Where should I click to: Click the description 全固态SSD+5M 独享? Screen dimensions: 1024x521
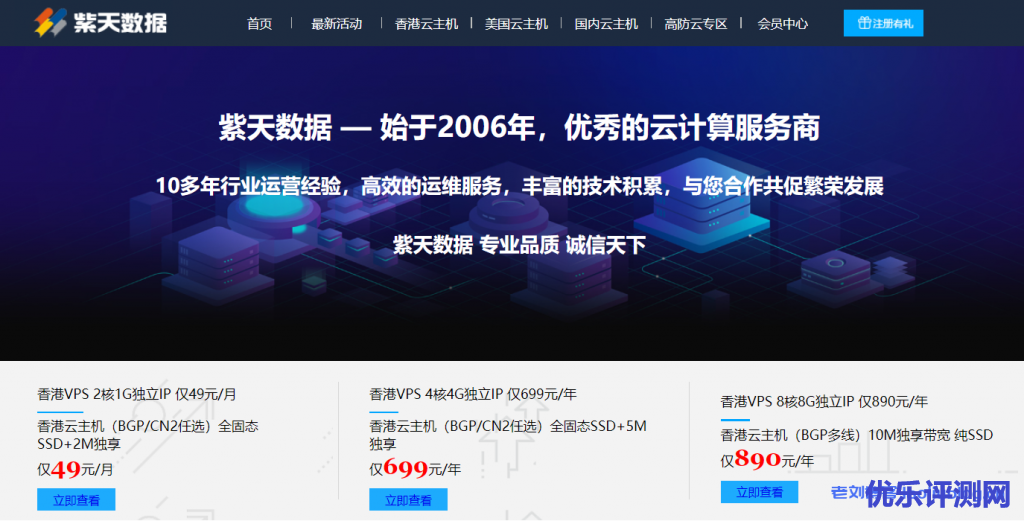click(x=508, y=435)
